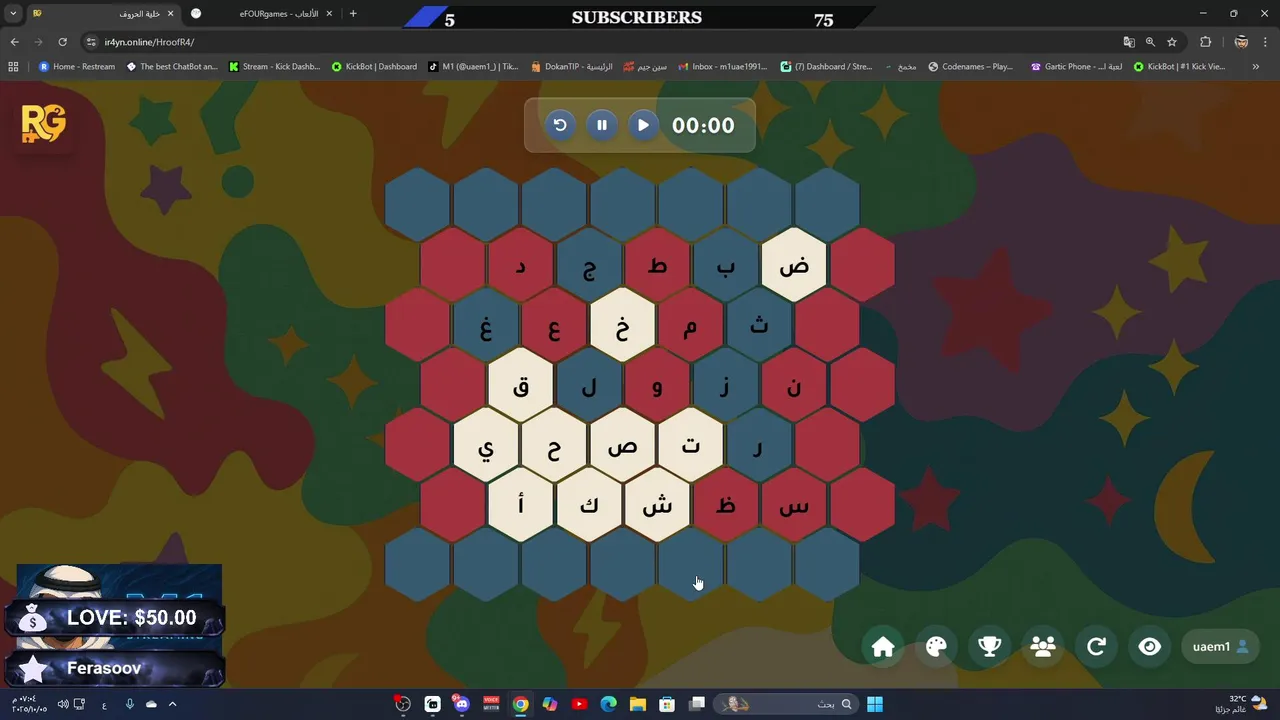Select the hexagon with letter ق
The height and width of the screenshot is (720, 1280).
point(521,386)
